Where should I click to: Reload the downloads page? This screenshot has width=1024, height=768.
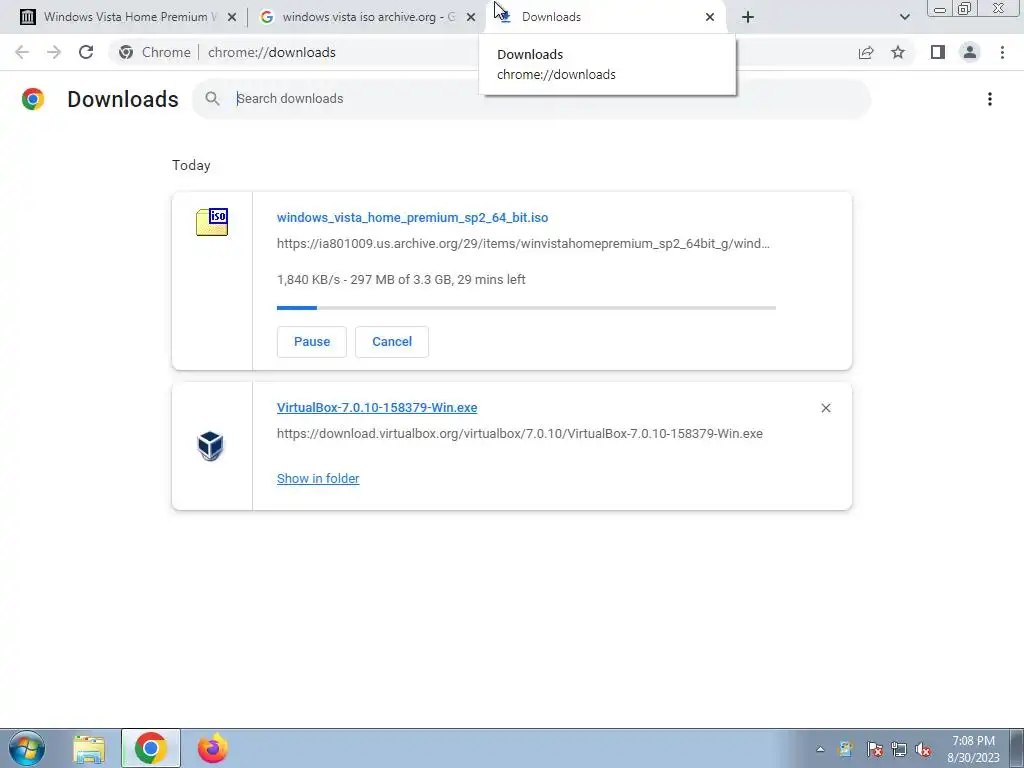tap(86, 52)
